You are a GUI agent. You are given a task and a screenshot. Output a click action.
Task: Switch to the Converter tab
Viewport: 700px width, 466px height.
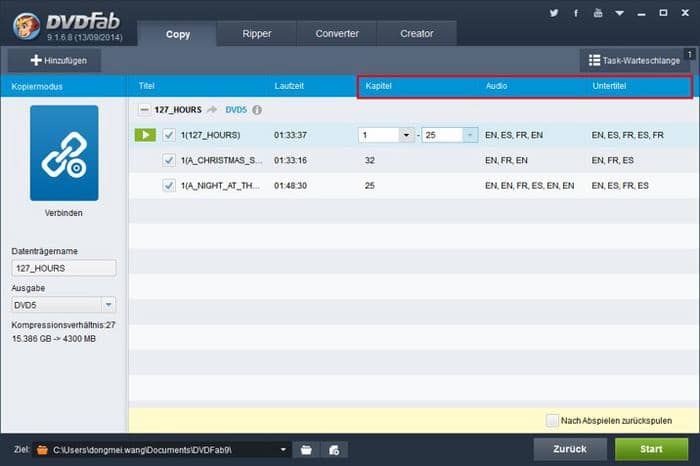(337, 33)
